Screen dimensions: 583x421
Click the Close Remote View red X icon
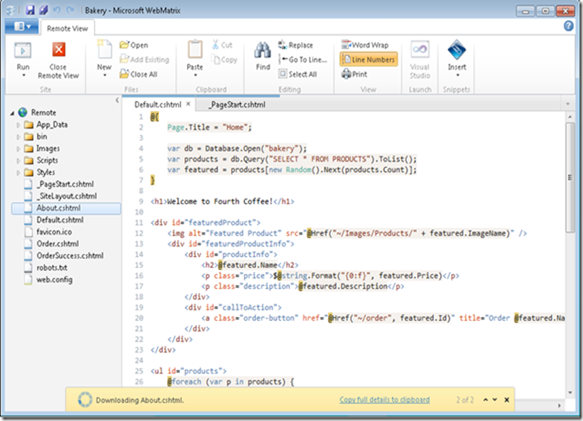click(58, 49)
